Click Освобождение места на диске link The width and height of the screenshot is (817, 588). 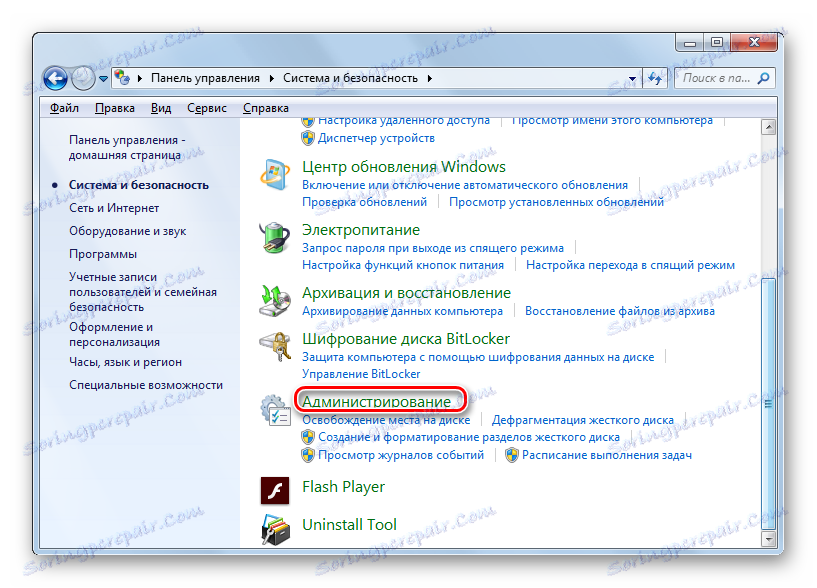point(386,420)
